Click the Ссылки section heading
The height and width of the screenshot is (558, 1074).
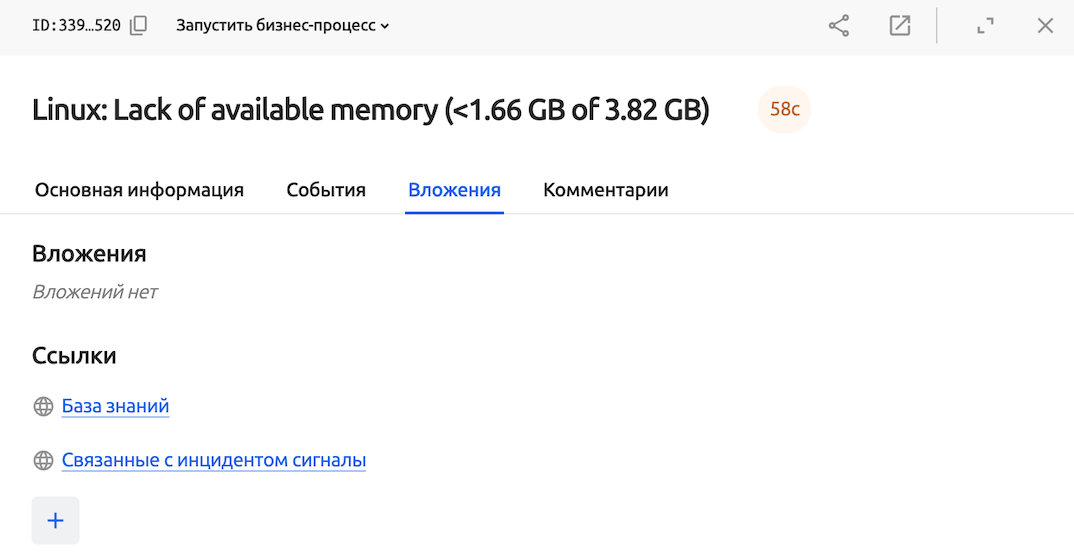pos(74,355)
